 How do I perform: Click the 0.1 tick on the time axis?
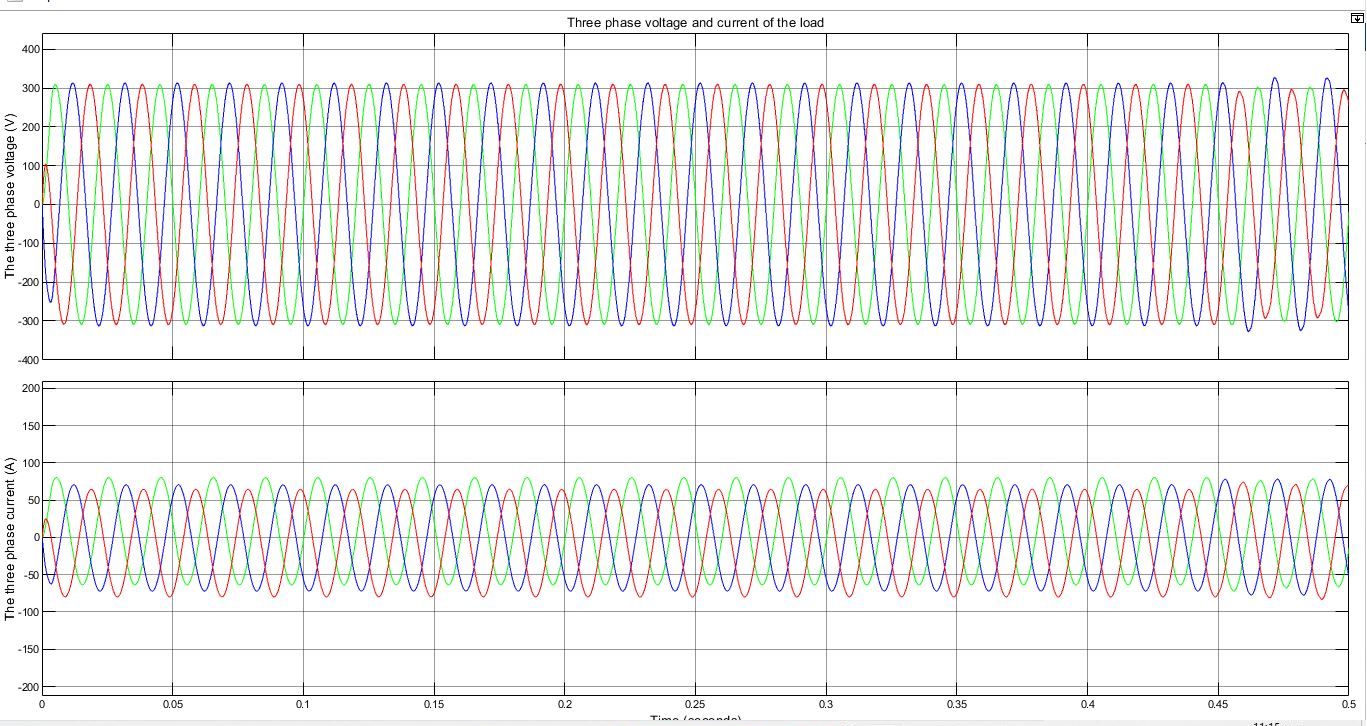(303, 705)
